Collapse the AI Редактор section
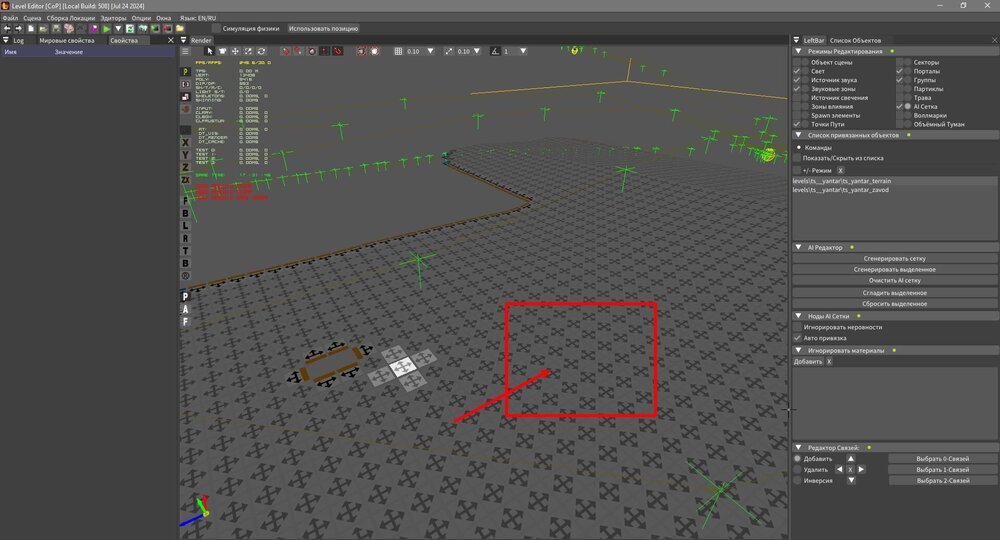Image resolution: width=1000 pixels, height=540 pixels. click(798, 247)
